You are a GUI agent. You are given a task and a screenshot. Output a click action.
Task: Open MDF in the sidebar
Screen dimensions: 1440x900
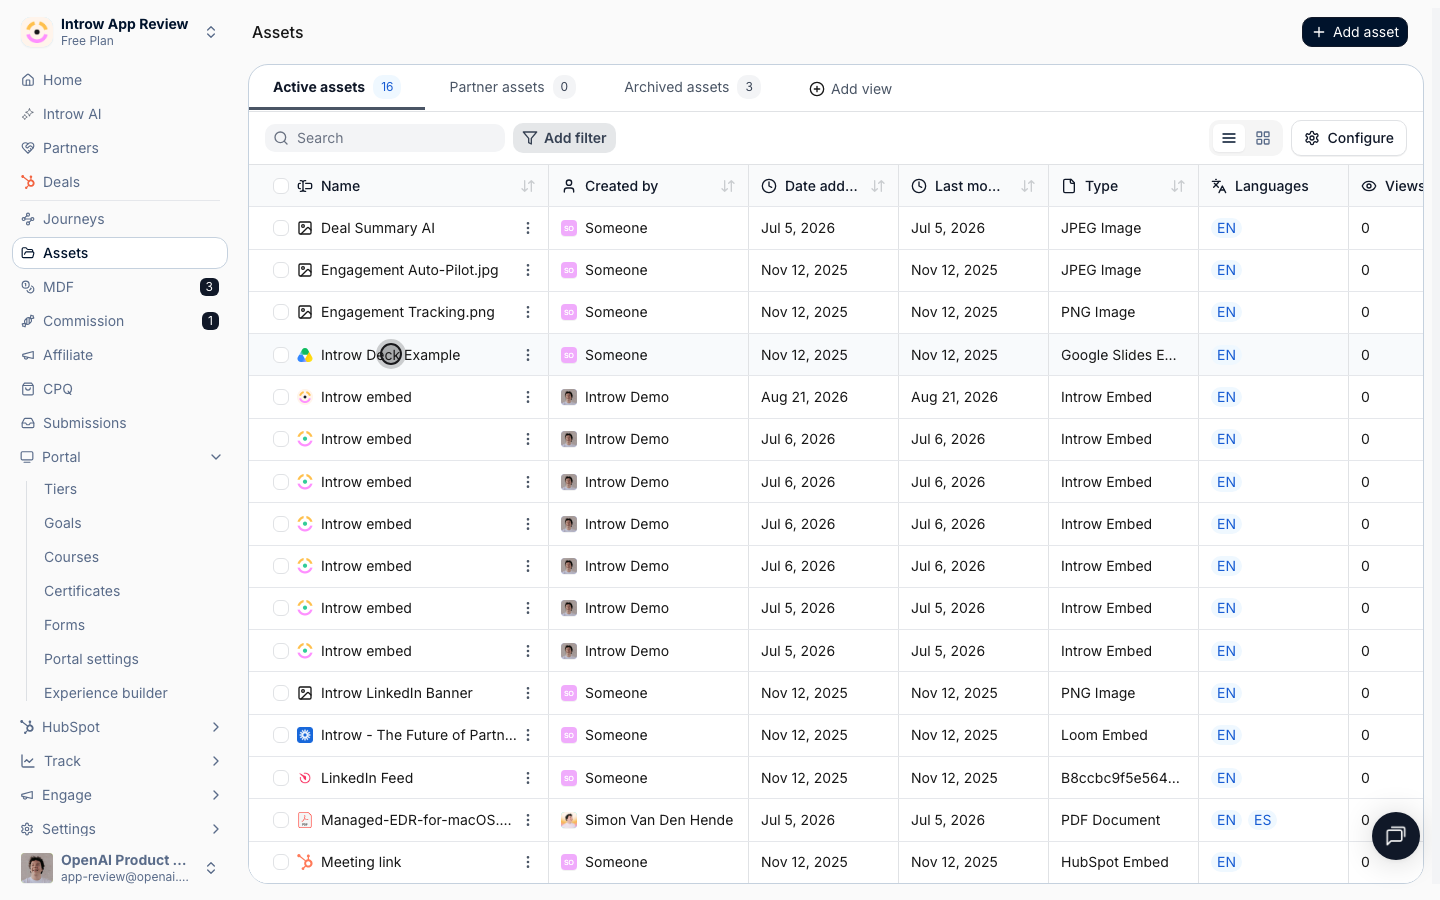tap(120, 287)
